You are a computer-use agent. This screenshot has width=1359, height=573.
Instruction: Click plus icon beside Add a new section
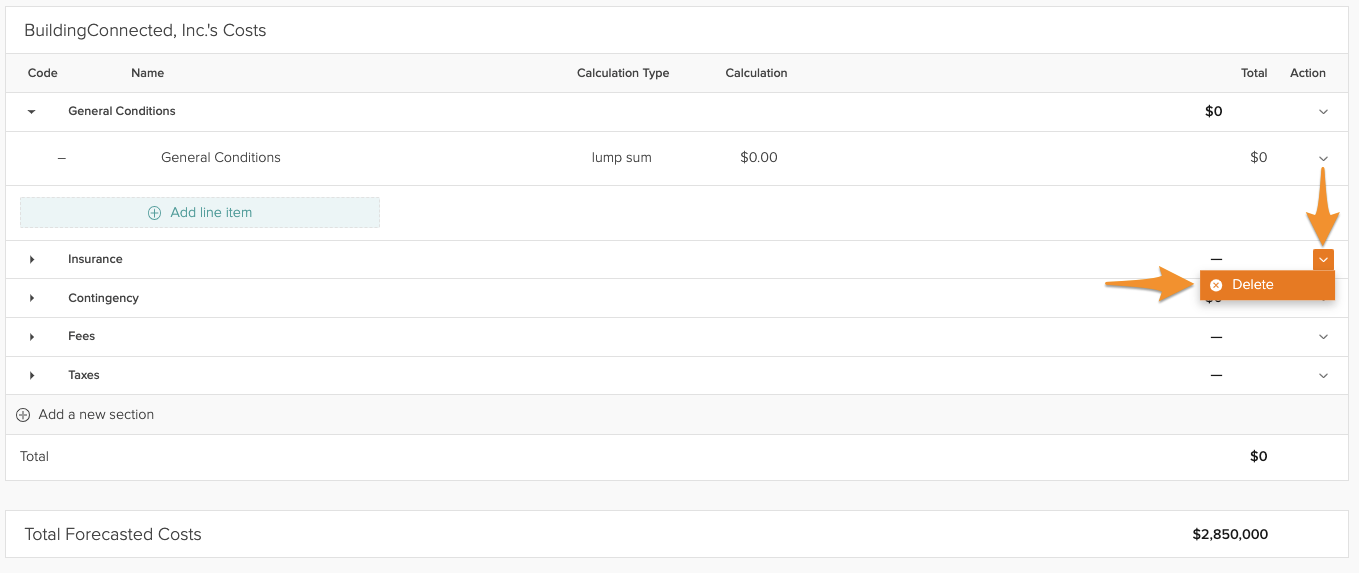click(23, 415)
